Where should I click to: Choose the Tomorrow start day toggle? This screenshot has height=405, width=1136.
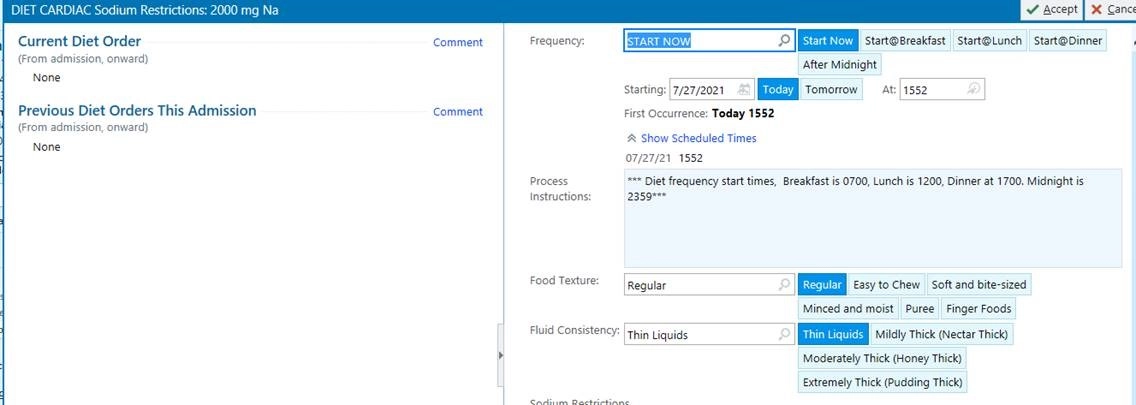click(831, 90)
